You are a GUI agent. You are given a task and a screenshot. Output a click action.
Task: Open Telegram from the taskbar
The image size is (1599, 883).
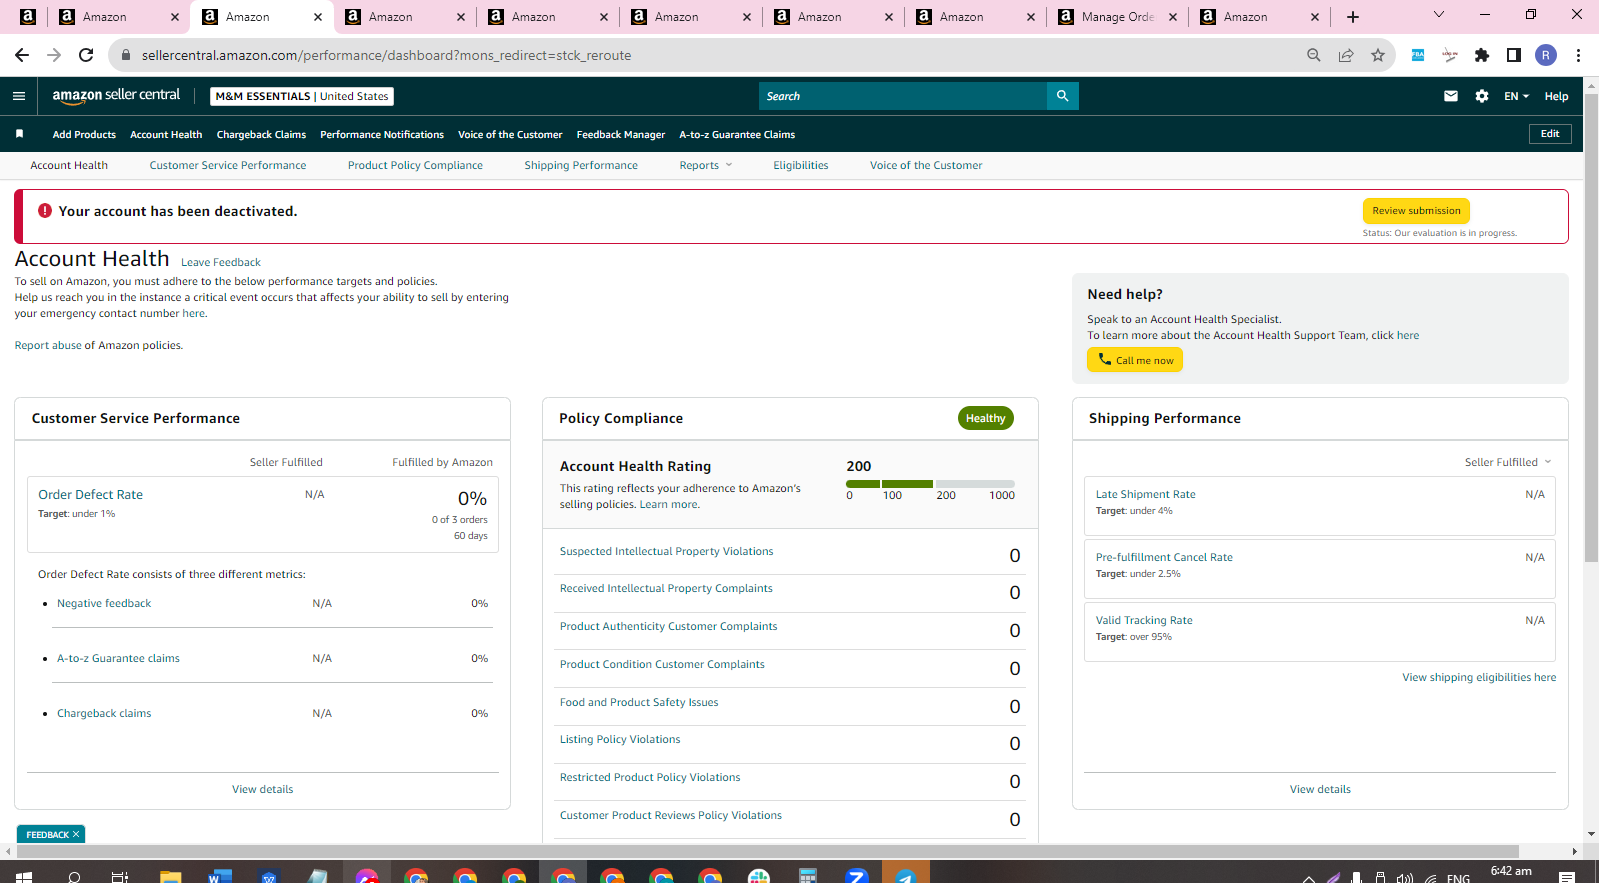coord(905,877)
